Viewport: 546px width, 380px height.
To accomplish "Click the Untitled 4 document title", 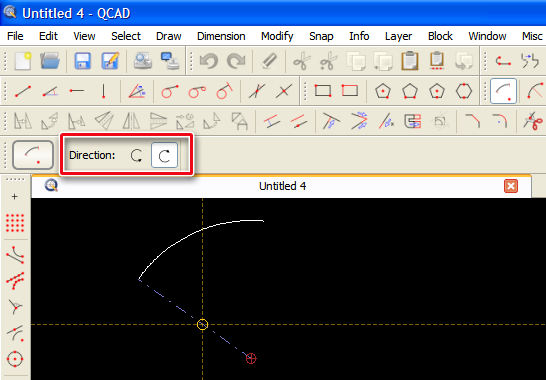I will point(282,186).
